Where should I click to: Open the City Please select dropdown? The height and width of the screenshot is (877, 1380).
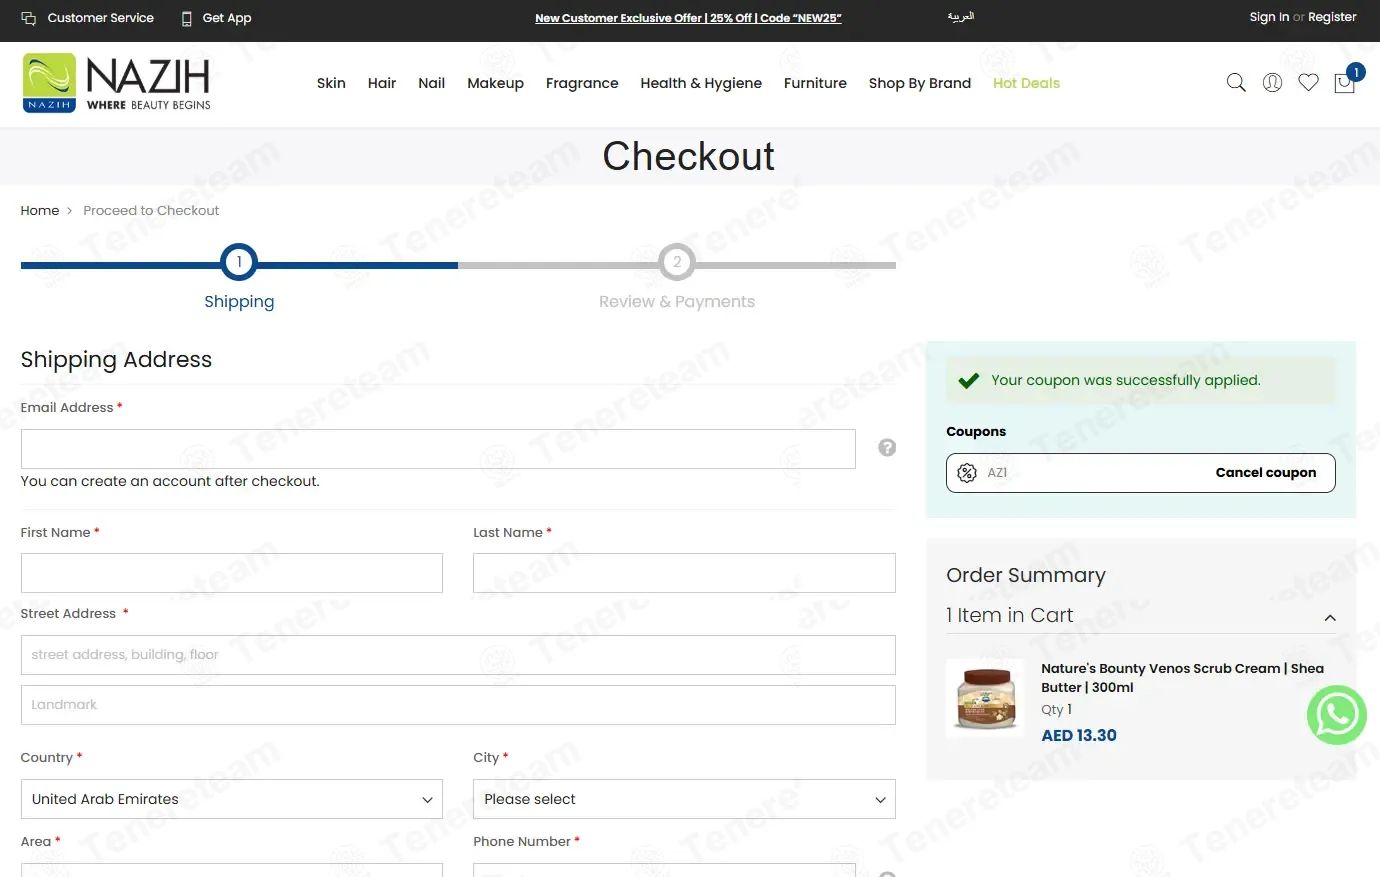[684, 799]
